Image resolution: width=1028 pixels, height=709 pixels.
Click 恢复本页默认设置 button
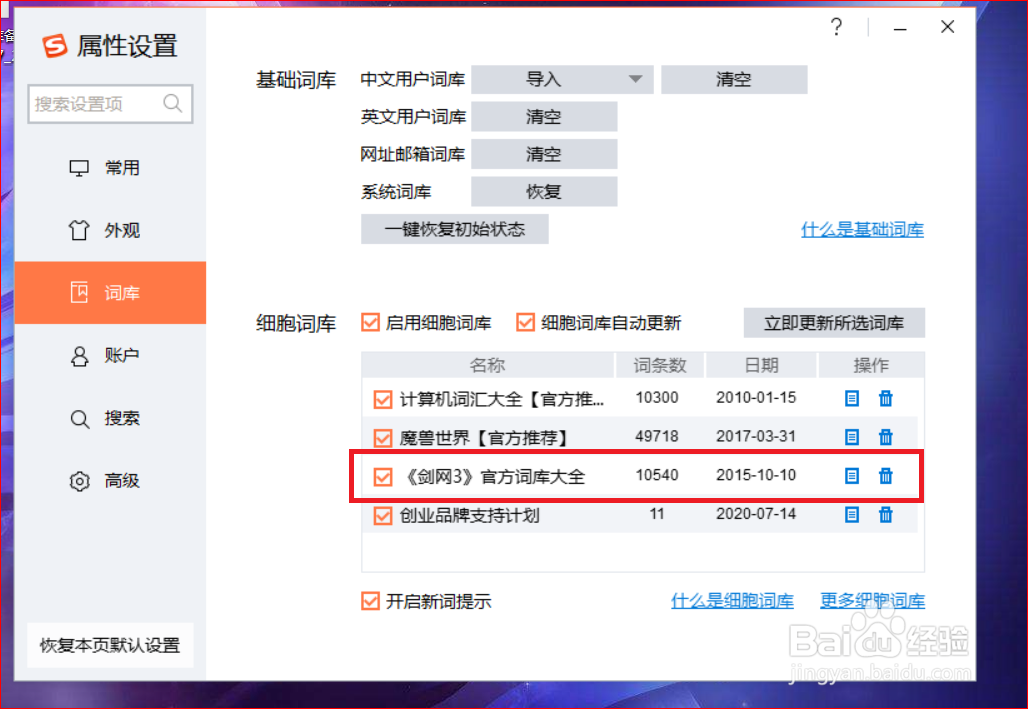pos(110,645)
